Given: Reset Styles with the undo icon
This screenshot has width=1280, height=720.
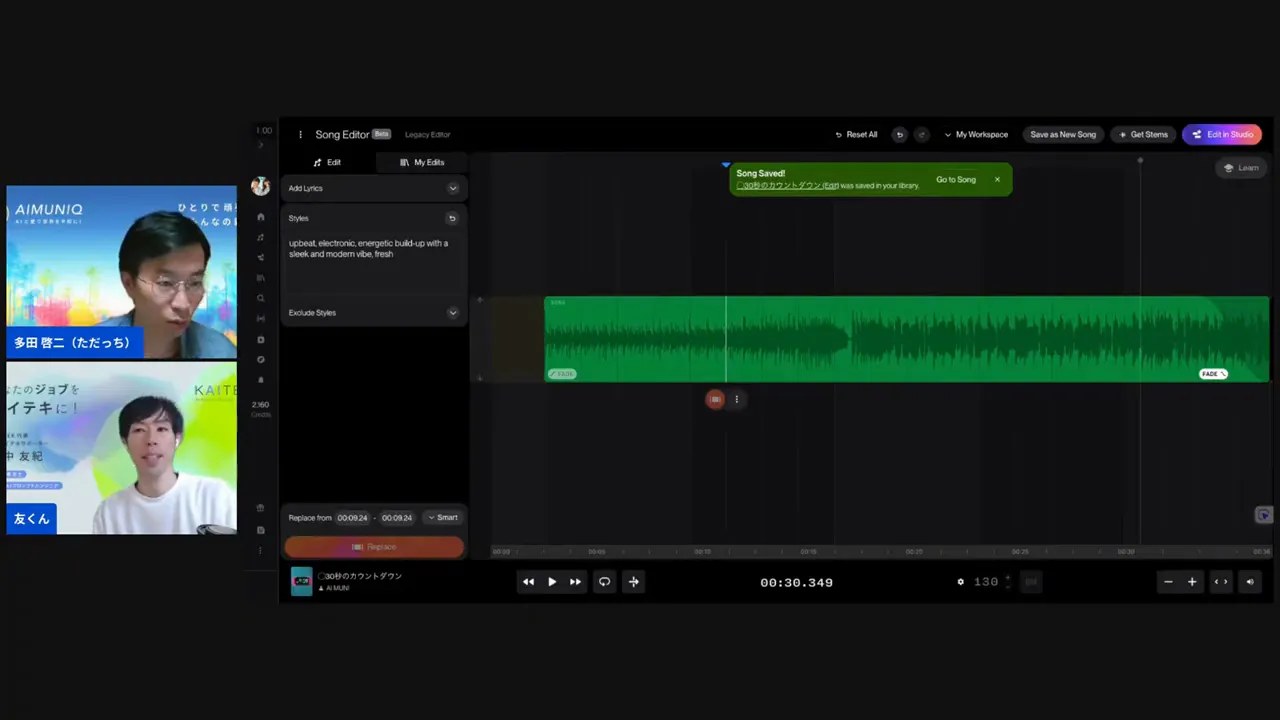Looking at the screenshot, I should click(x=452, y=218).
